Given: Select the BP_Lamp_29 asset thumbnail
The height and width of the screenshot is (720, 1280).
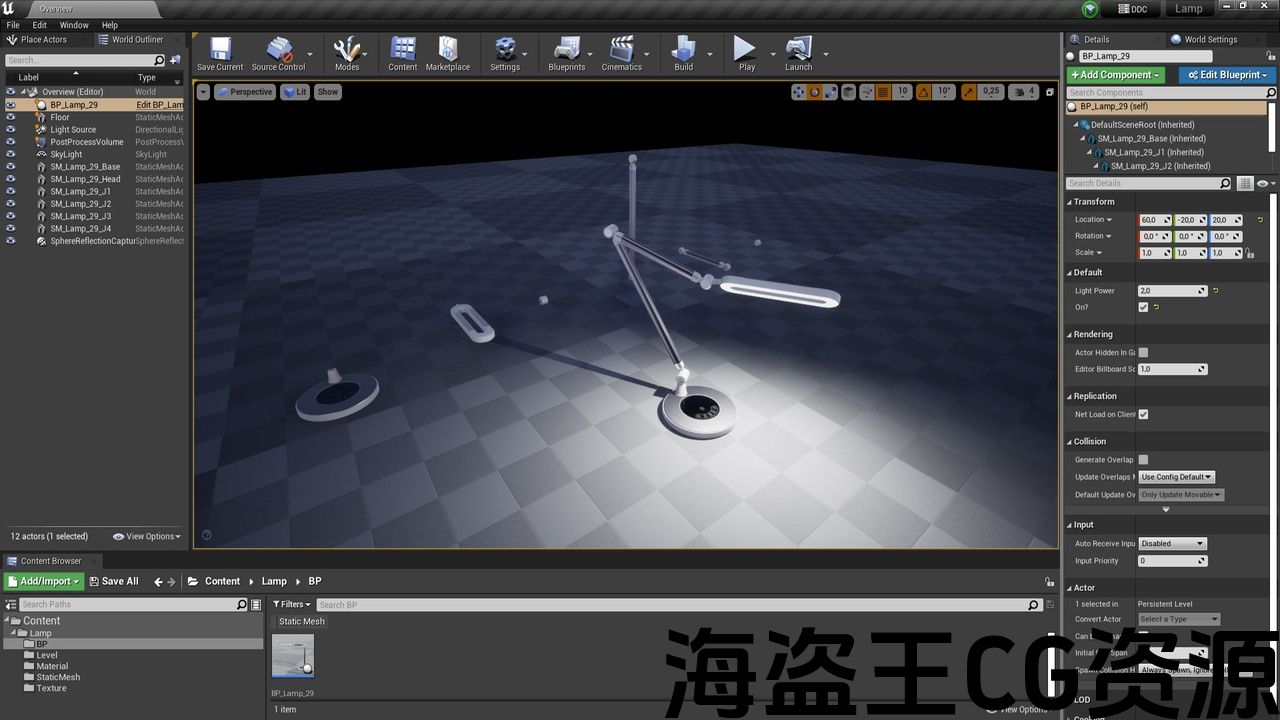Looking at the screenshot, I should point(293,656).
